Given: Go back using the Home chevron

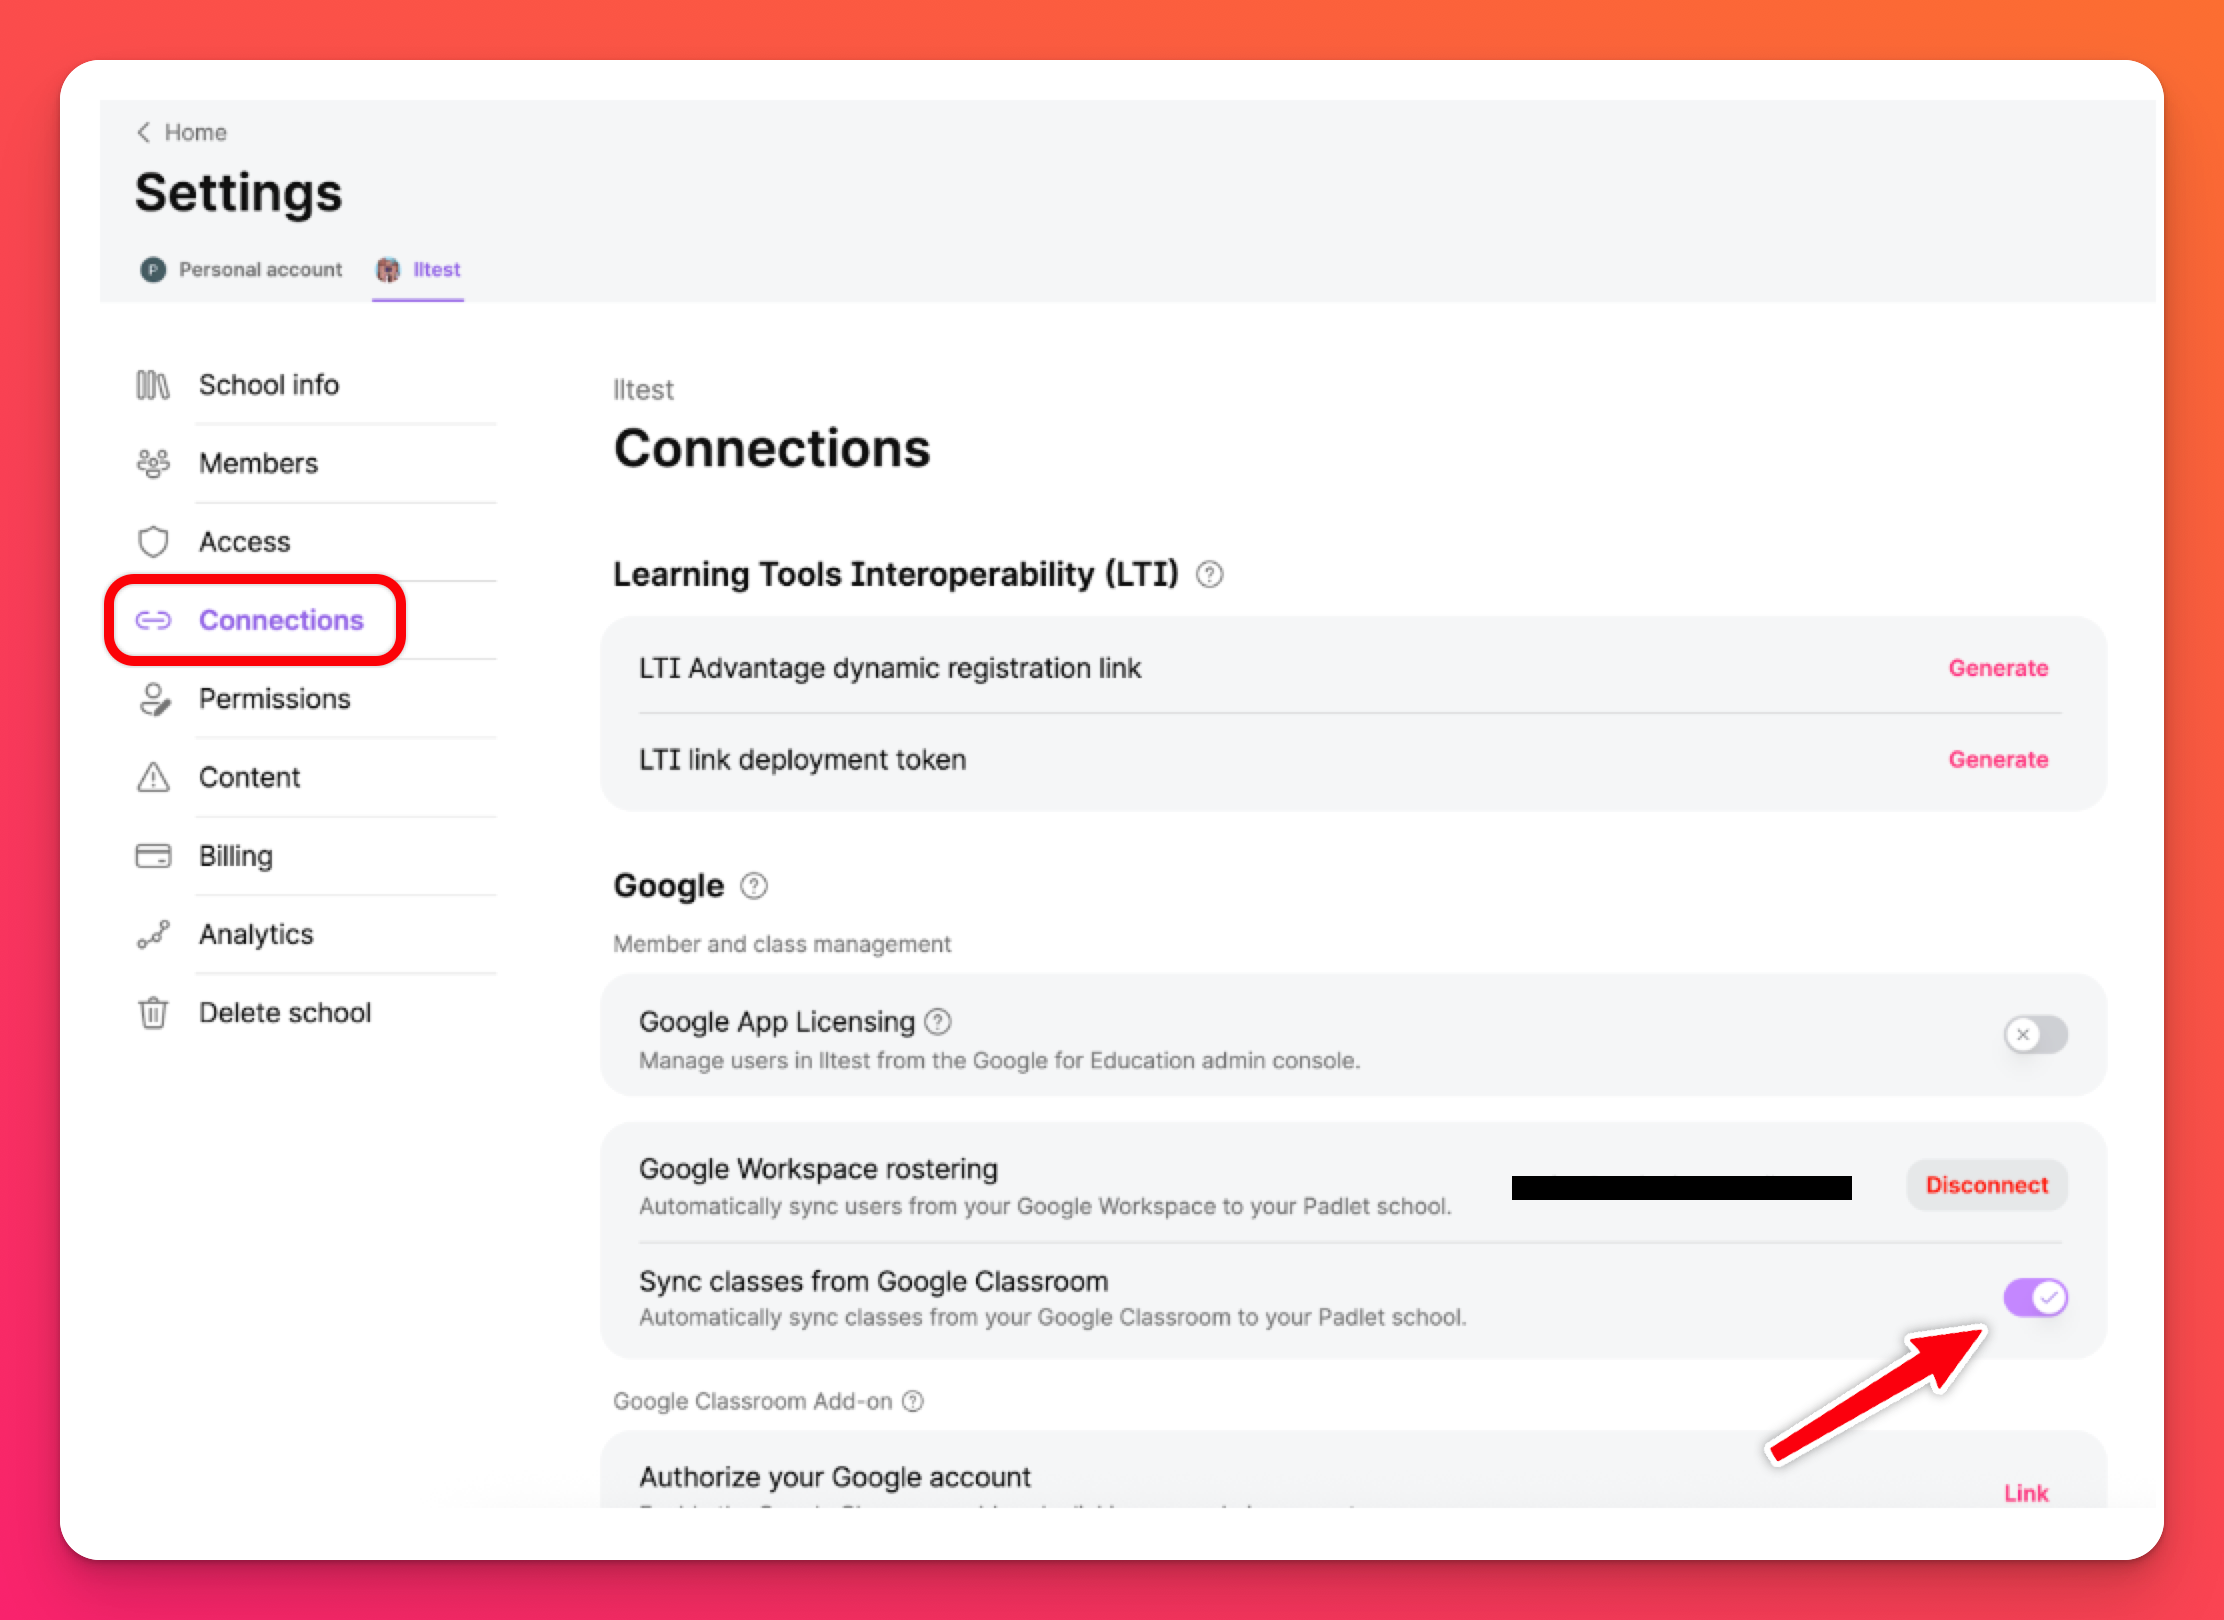Looking at the screenshot, I should click(x=145, y=132).
